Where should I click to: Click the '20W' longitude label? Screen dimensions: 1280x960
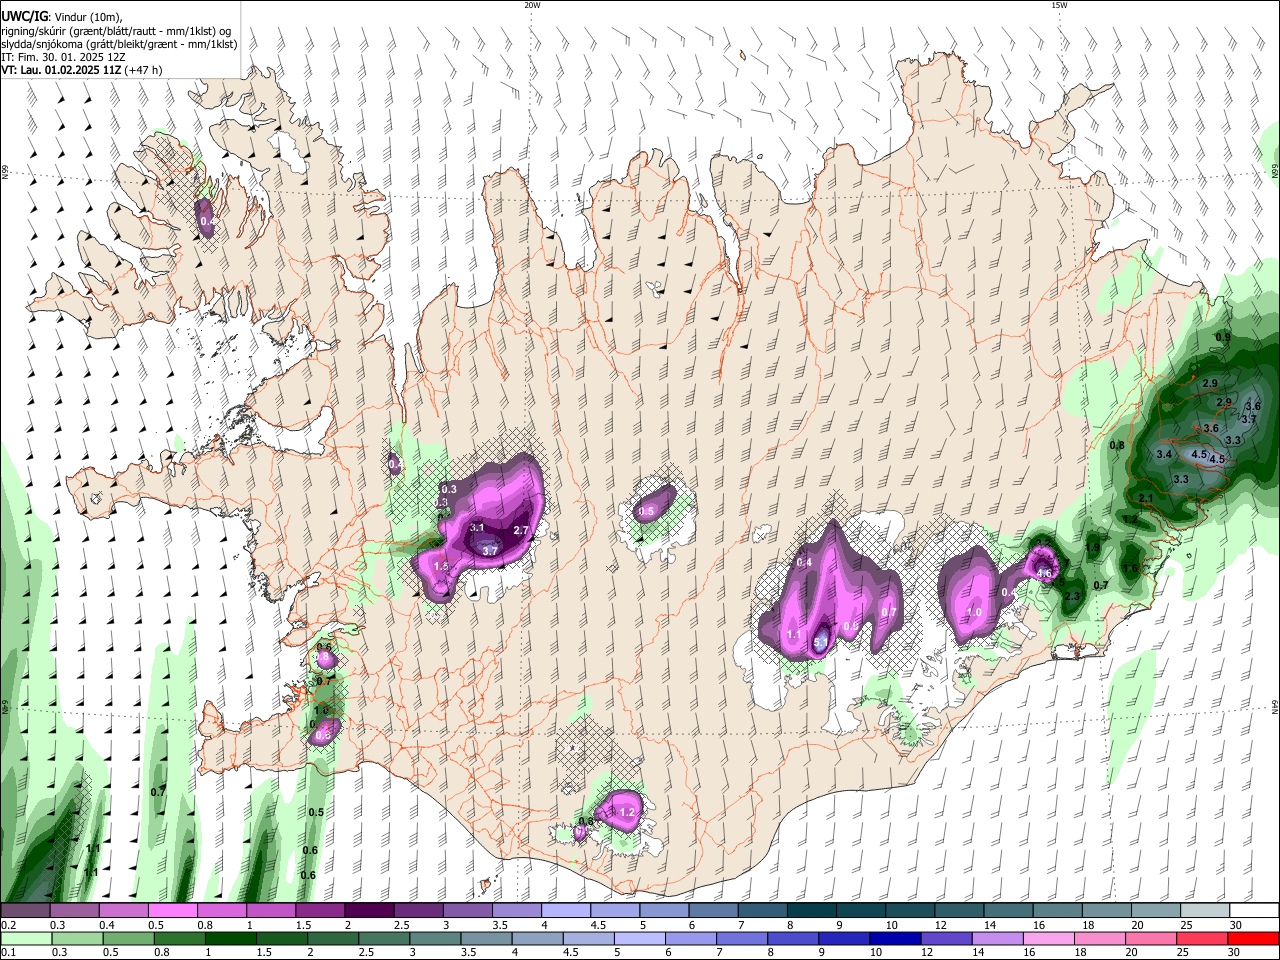(532, 5)
